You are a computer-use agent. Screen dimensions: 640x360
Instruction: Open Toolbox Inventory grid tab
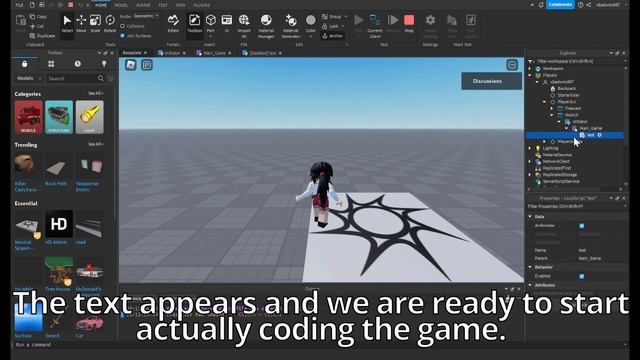click(51, 64)
